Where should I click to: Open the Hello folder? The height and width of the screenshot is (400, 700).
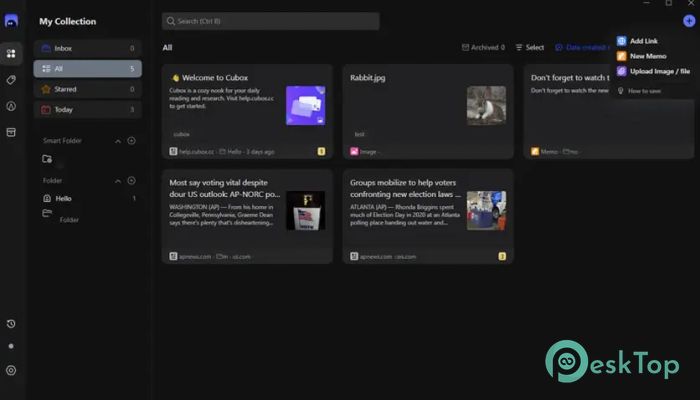point(89,198)
